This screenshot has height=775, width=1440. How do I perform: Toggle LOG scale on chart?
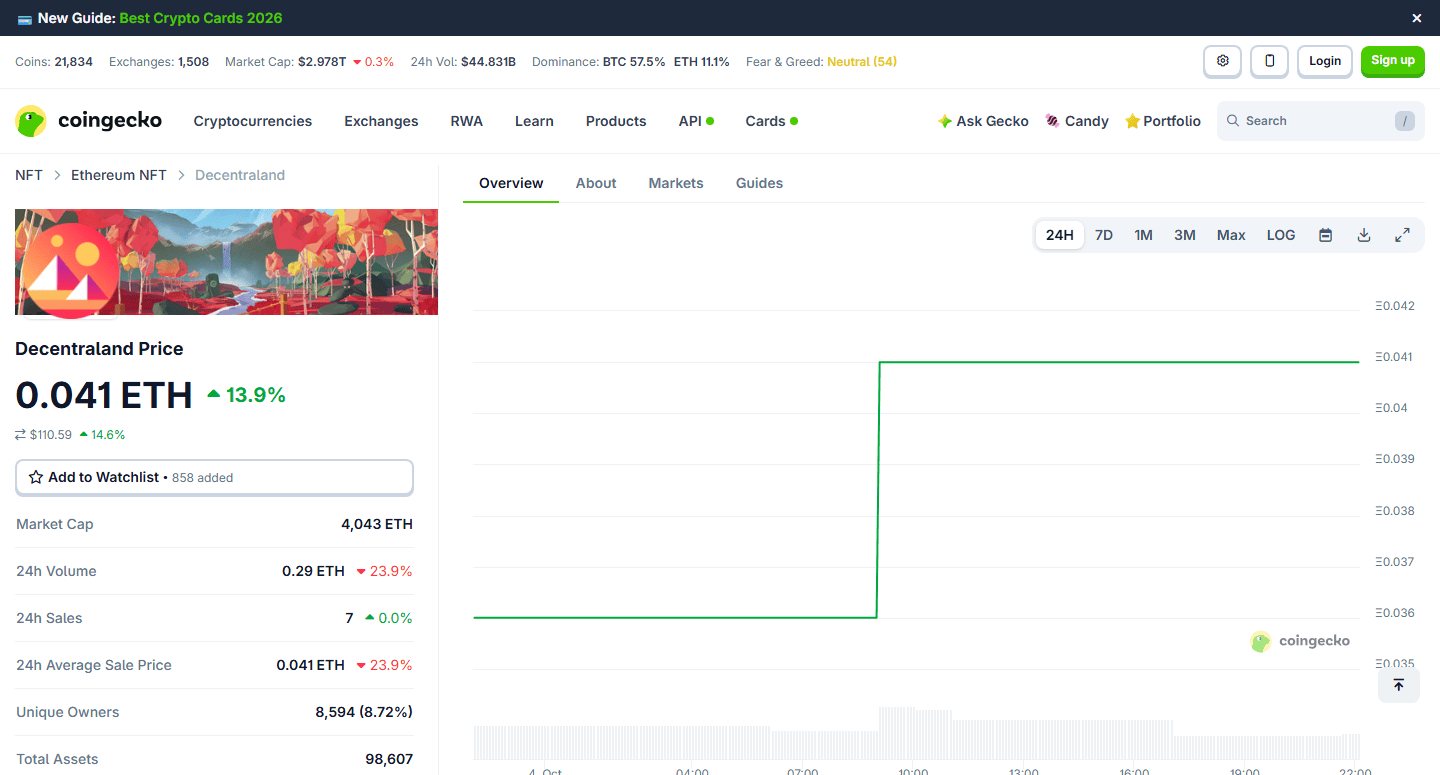coord(1281,235)
